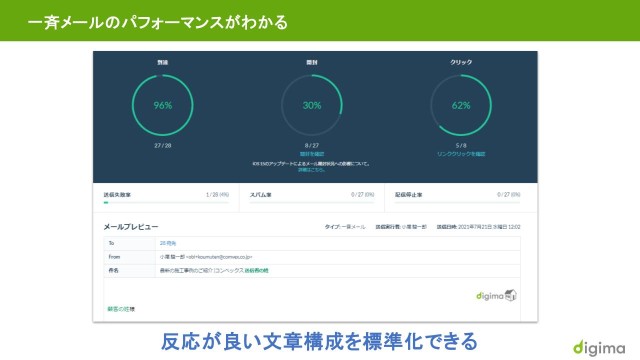Select the 8/27 opened count
640x360 pixels.
point(312,145)
